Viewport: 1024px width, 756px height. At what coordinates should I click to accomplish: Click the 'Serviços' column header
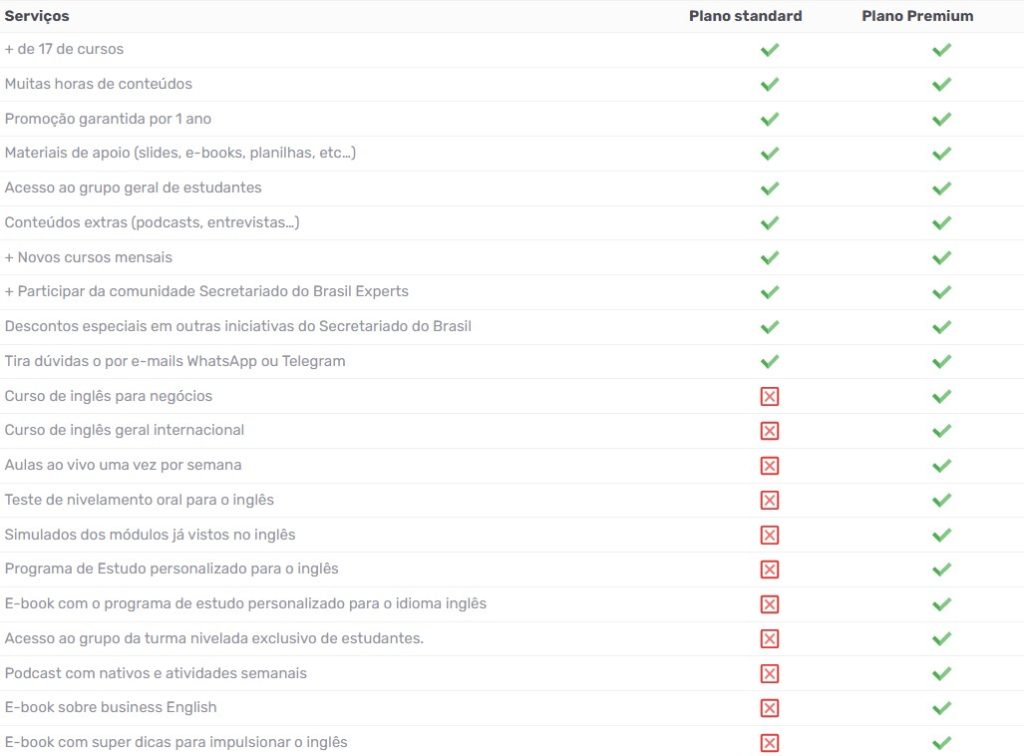click(37, 16)
